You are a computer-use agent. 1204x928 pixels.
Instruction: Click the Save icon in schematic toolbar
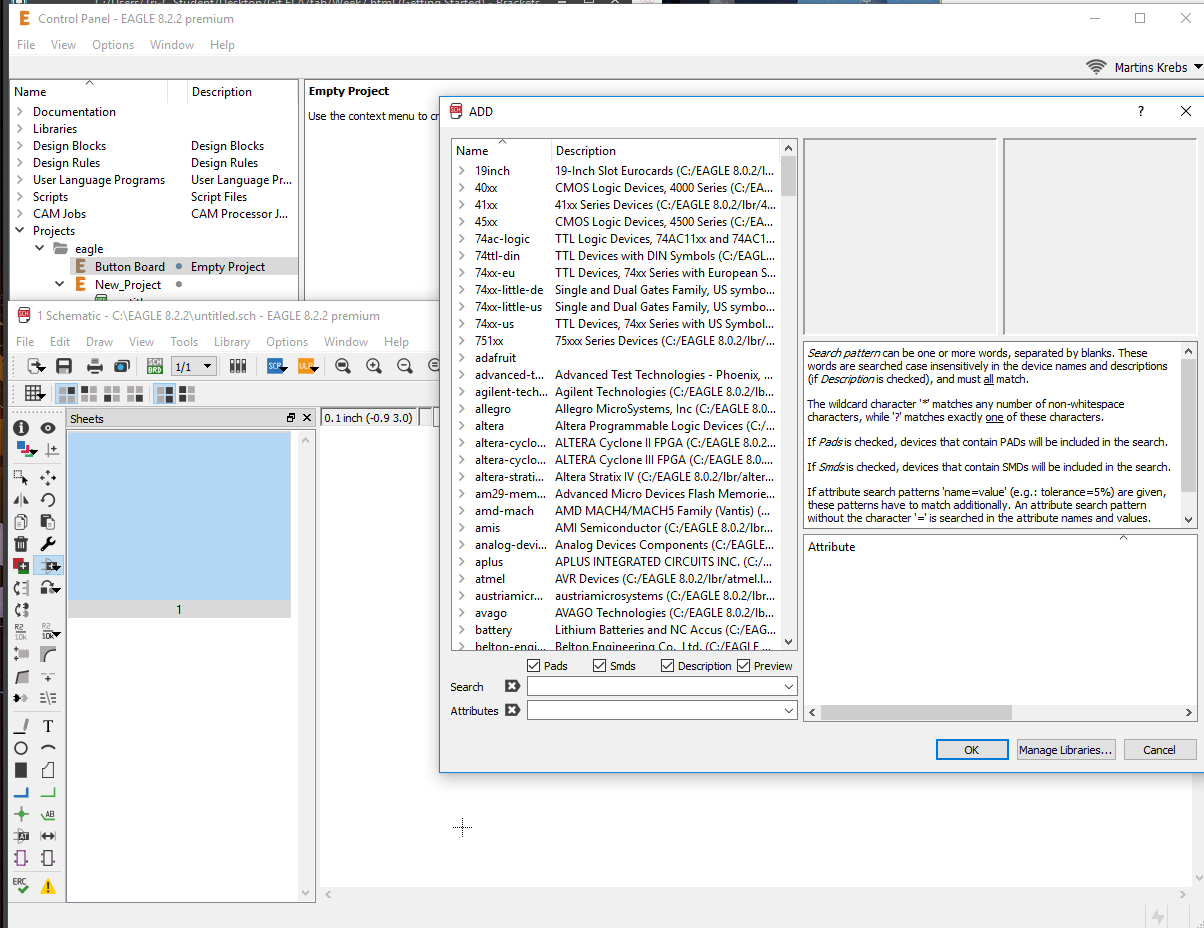[64, 366]
